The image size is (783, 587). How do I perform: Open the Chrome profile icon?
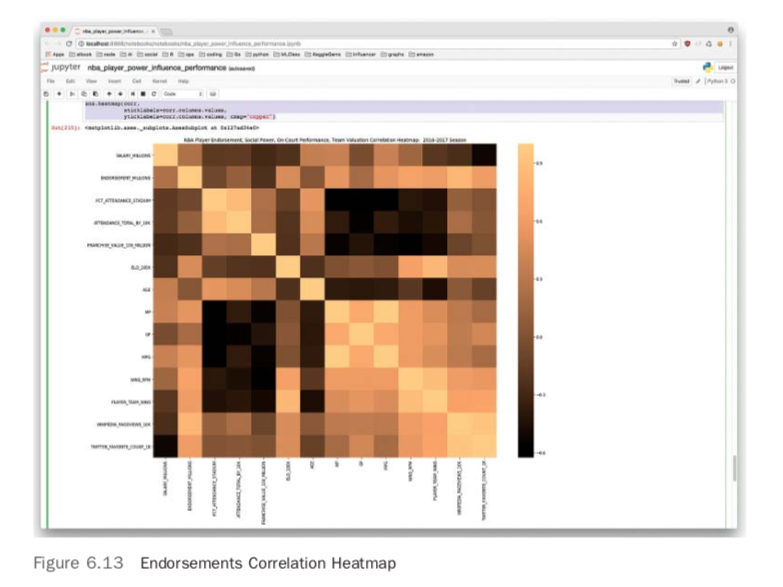point(731,30)
